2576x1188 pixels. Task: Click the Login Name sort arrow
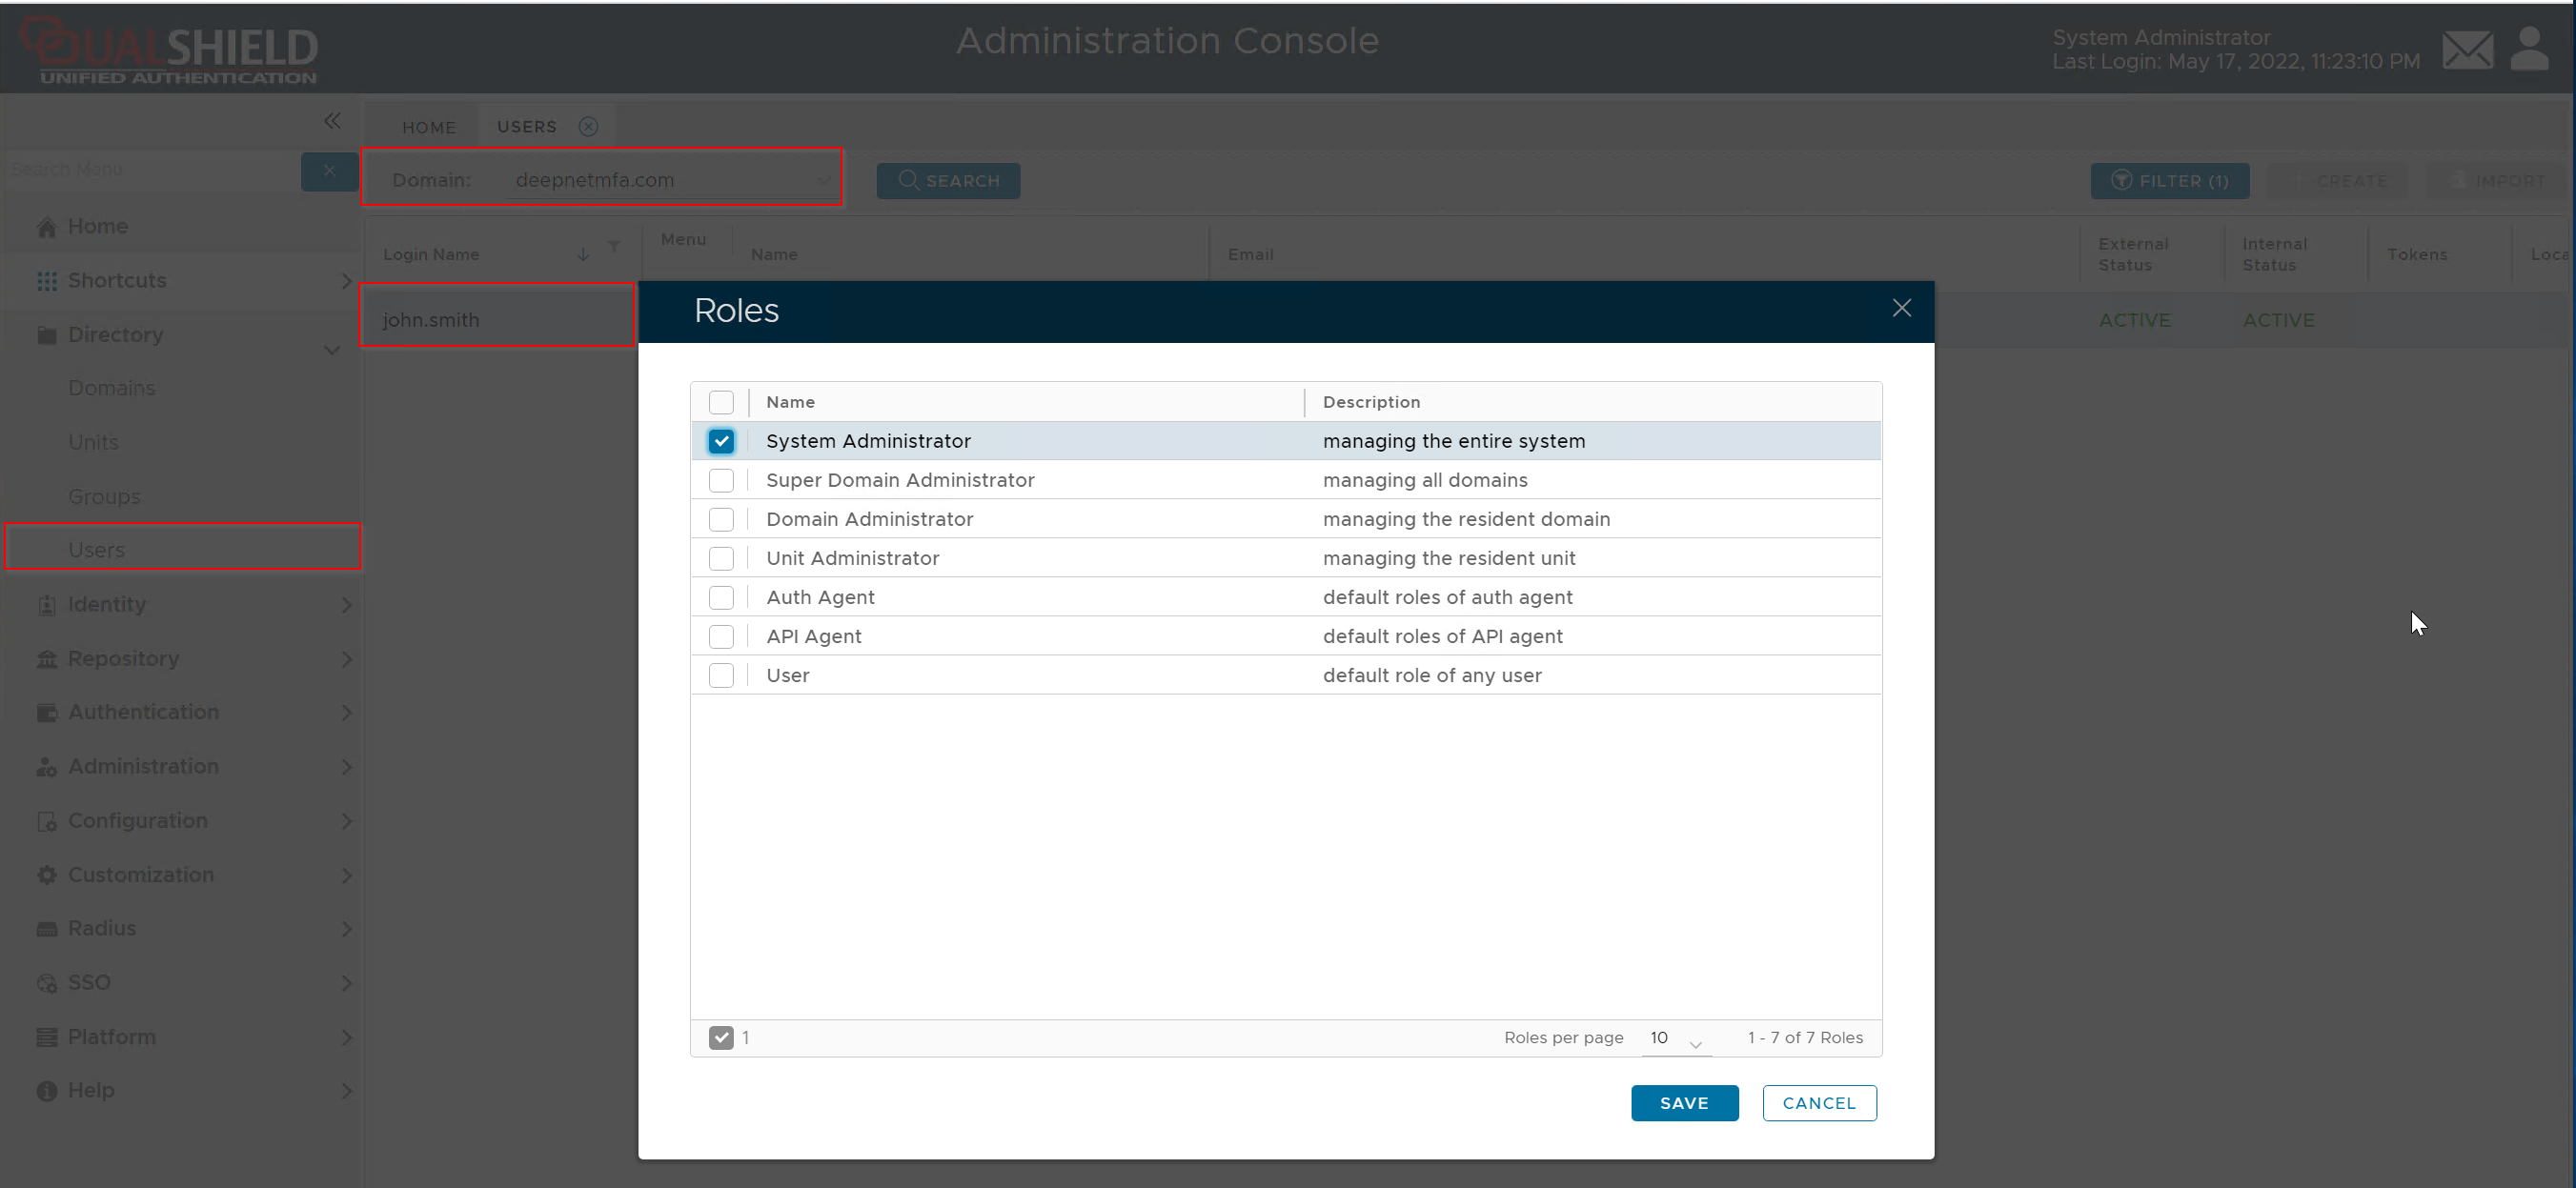click(x=583, y=255)
